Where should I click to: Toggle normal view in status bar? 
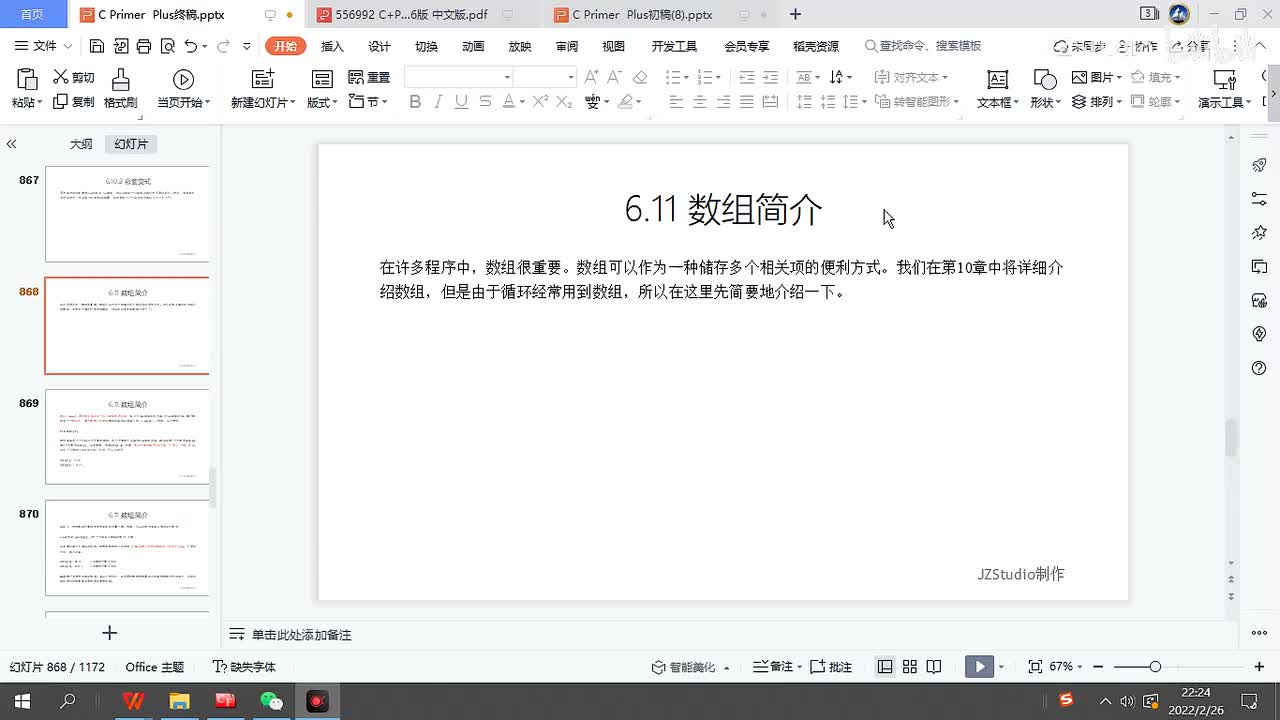click(885, 667)
